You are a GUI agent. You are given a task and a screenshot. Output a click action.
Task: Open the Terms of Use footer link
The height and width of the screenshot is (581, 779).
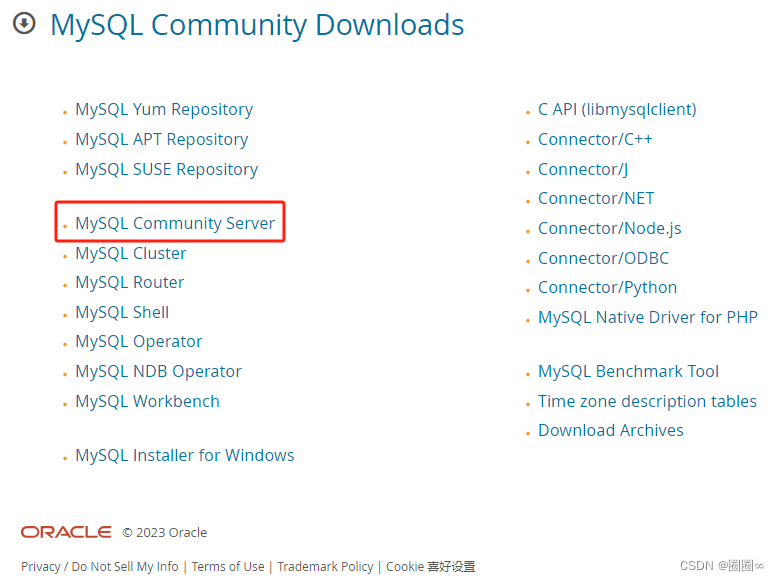[x=228, y=567]
